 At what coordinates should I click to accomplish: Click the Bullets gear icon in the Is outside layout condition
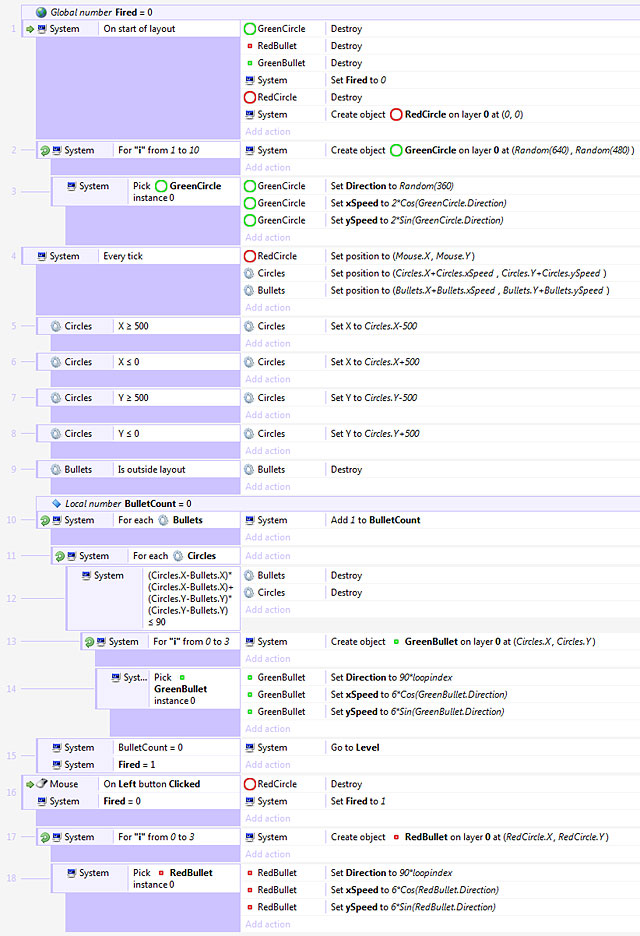tap(57, 469)
